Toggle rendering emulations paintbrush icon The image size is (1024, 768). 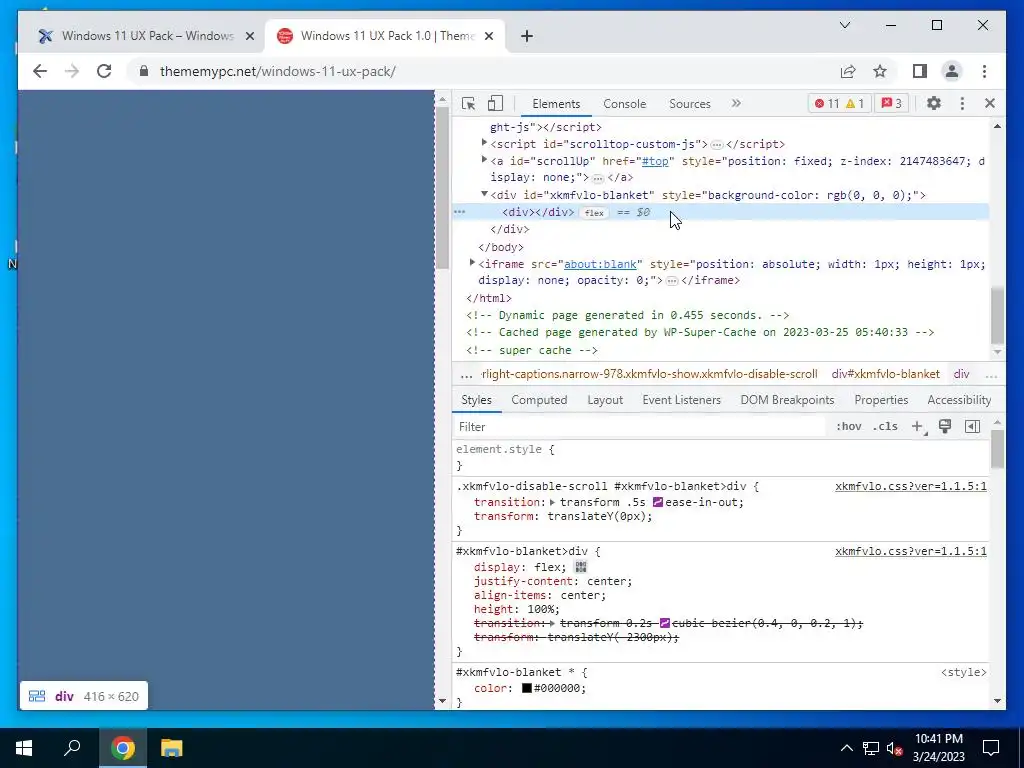[944, 426]
